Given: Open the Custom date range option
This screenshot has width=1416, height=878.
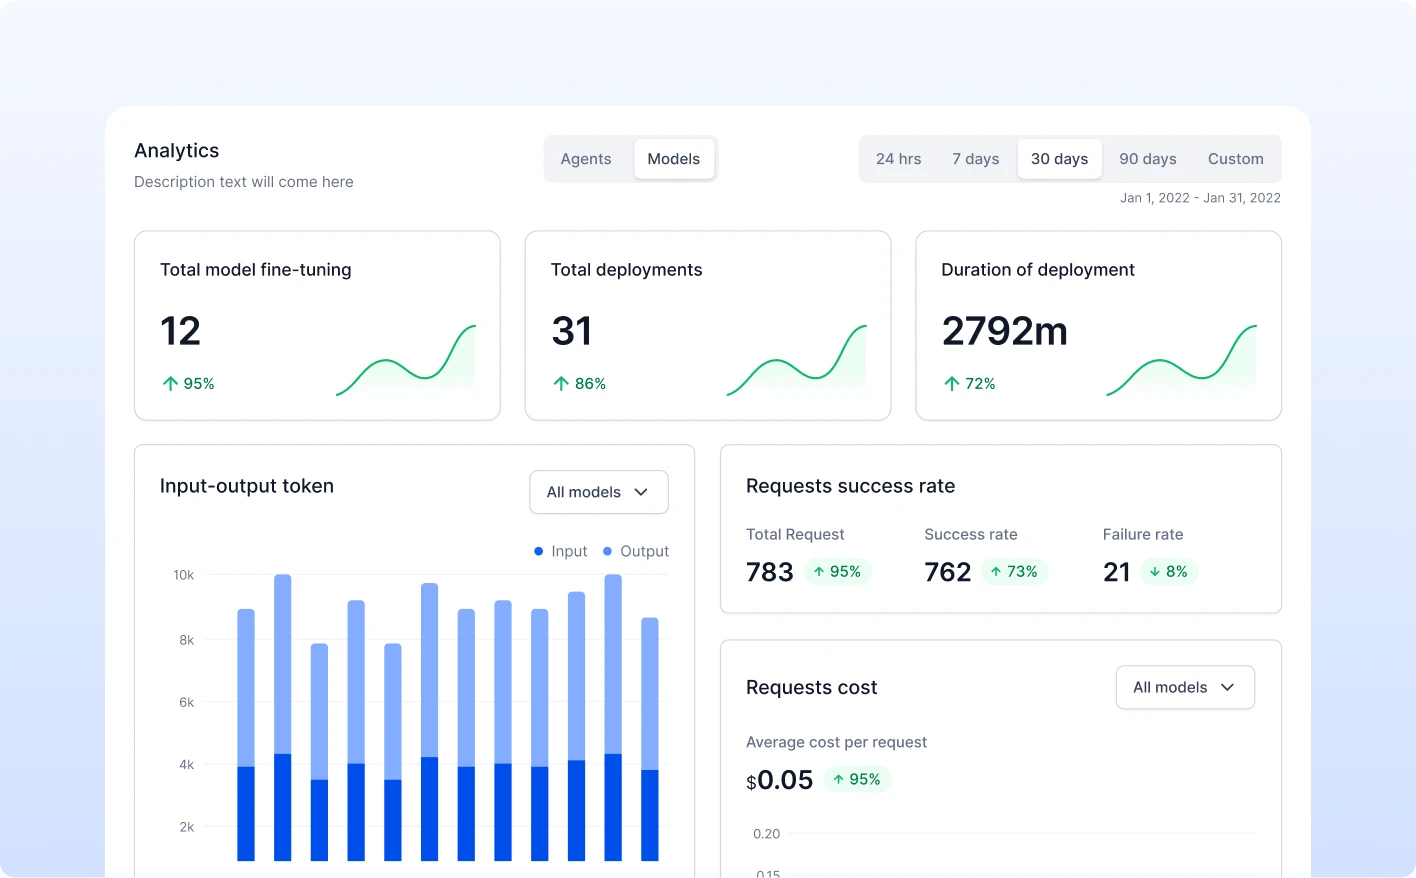Looking at the screenshot, I should (1236, 159).
